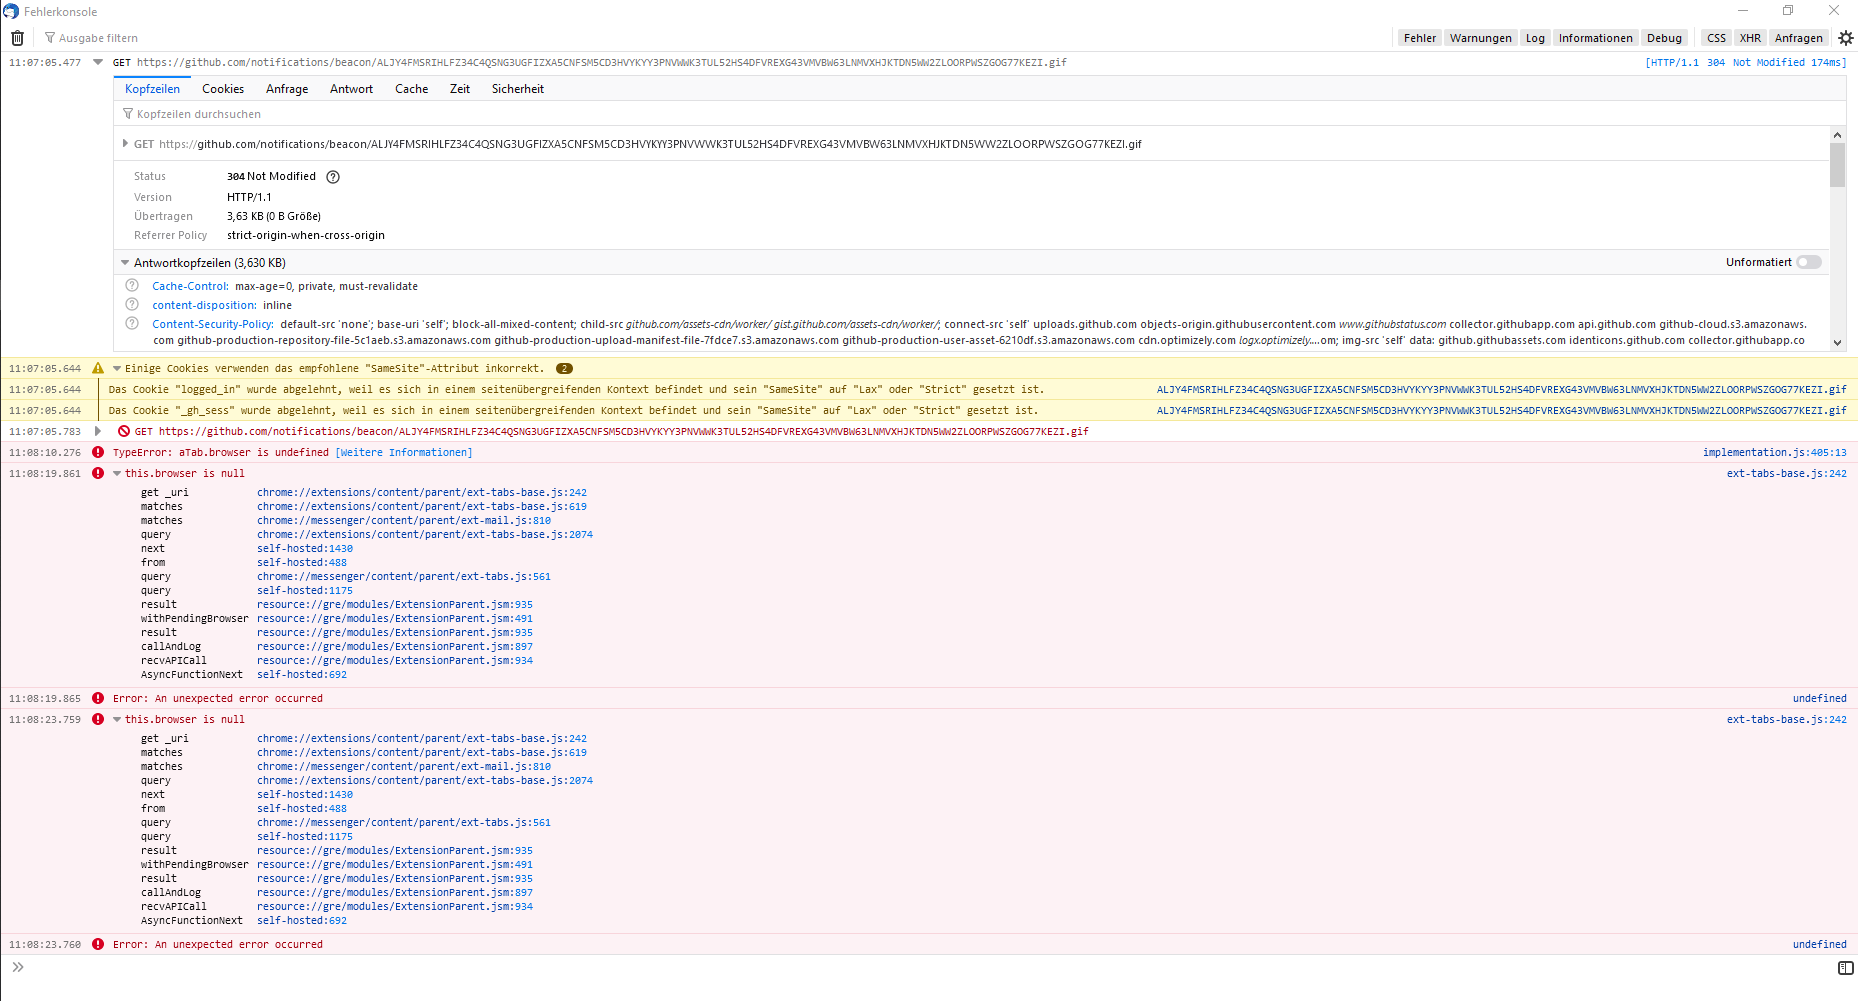Open the console settings gear
The height and width of the screenshot is (1001, 1858).
tap(1846, 37)
